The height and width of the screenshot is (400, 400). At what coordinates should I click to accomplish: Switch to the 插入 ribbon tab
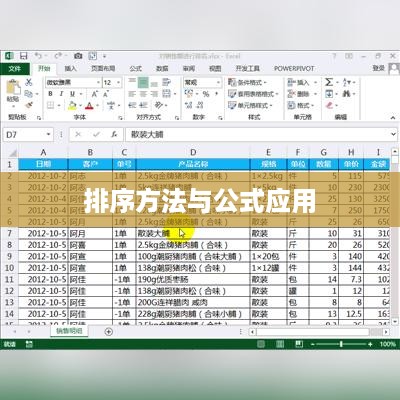point(71,69)
